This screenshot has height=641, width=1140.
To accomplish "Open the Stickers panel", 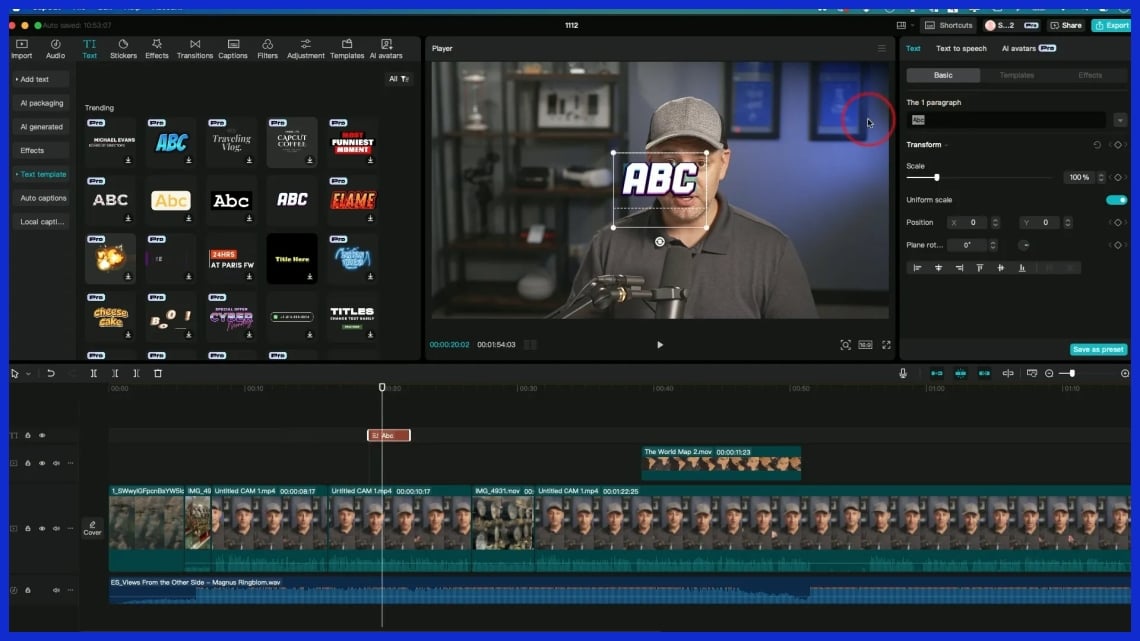I will pos(123,48).
